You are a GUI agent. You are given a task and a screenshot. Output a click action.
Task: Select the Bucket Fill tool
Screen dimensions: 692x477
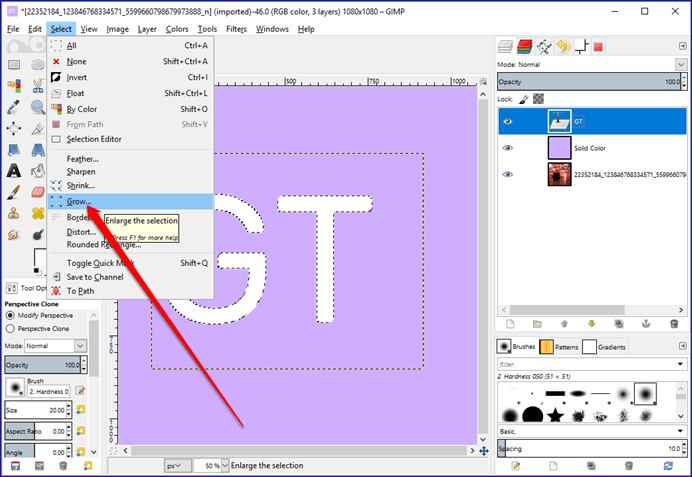pos(38,171)
